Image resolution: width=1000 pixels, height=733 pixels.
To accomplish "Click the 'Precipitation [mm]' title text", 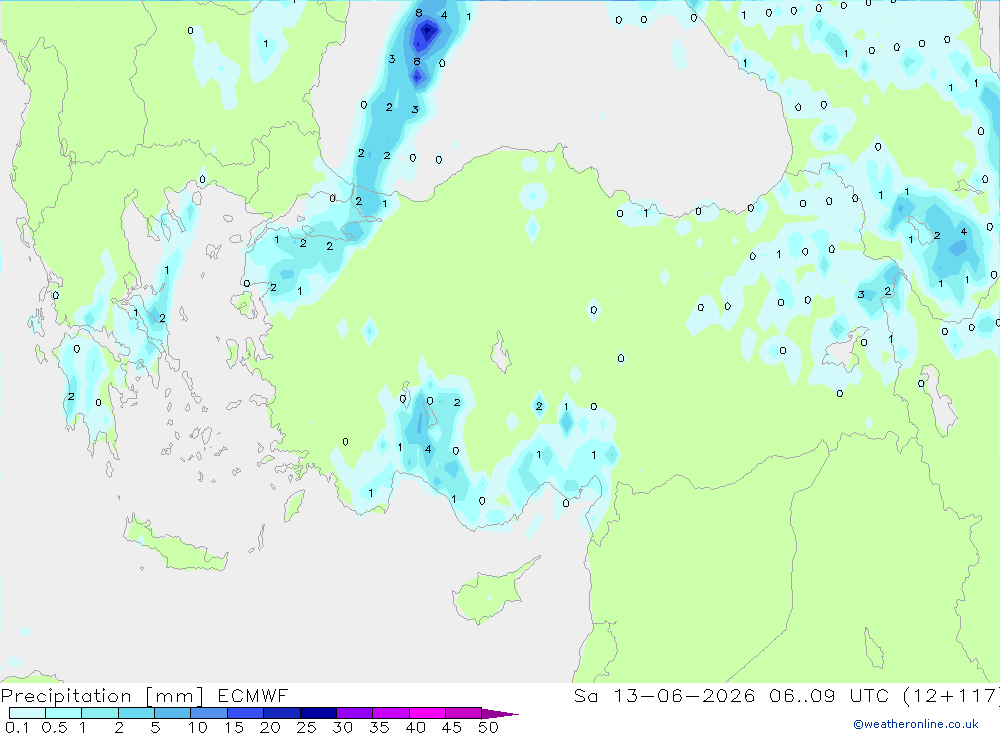I will pyautogui.click(x=102, y=696).
